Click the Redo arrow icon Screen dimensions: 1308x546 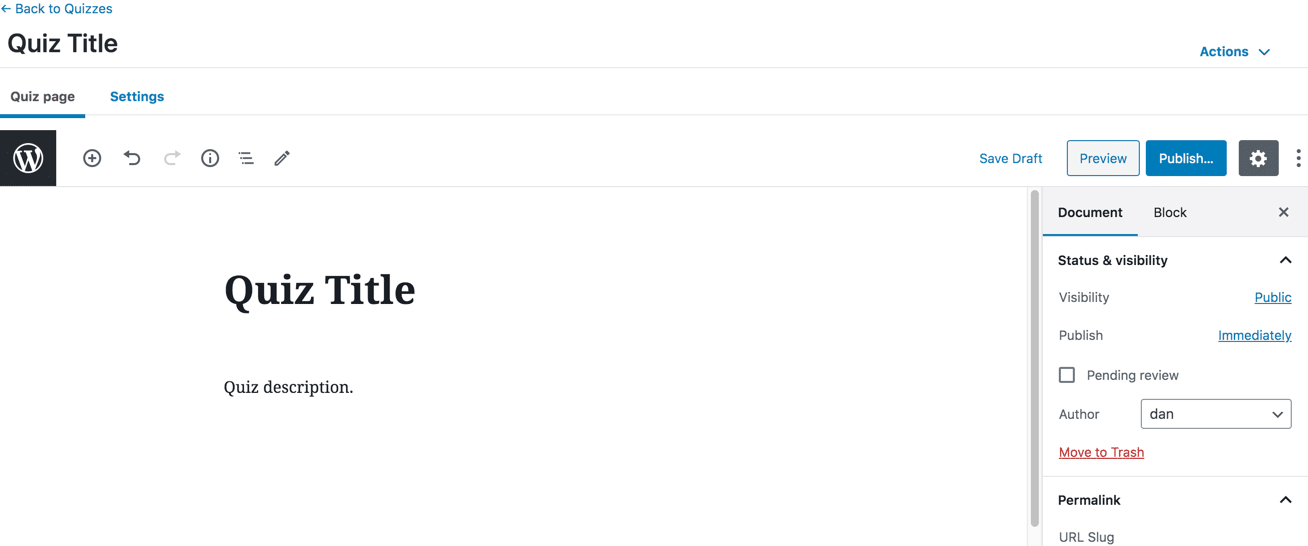(x=172, y=158)
